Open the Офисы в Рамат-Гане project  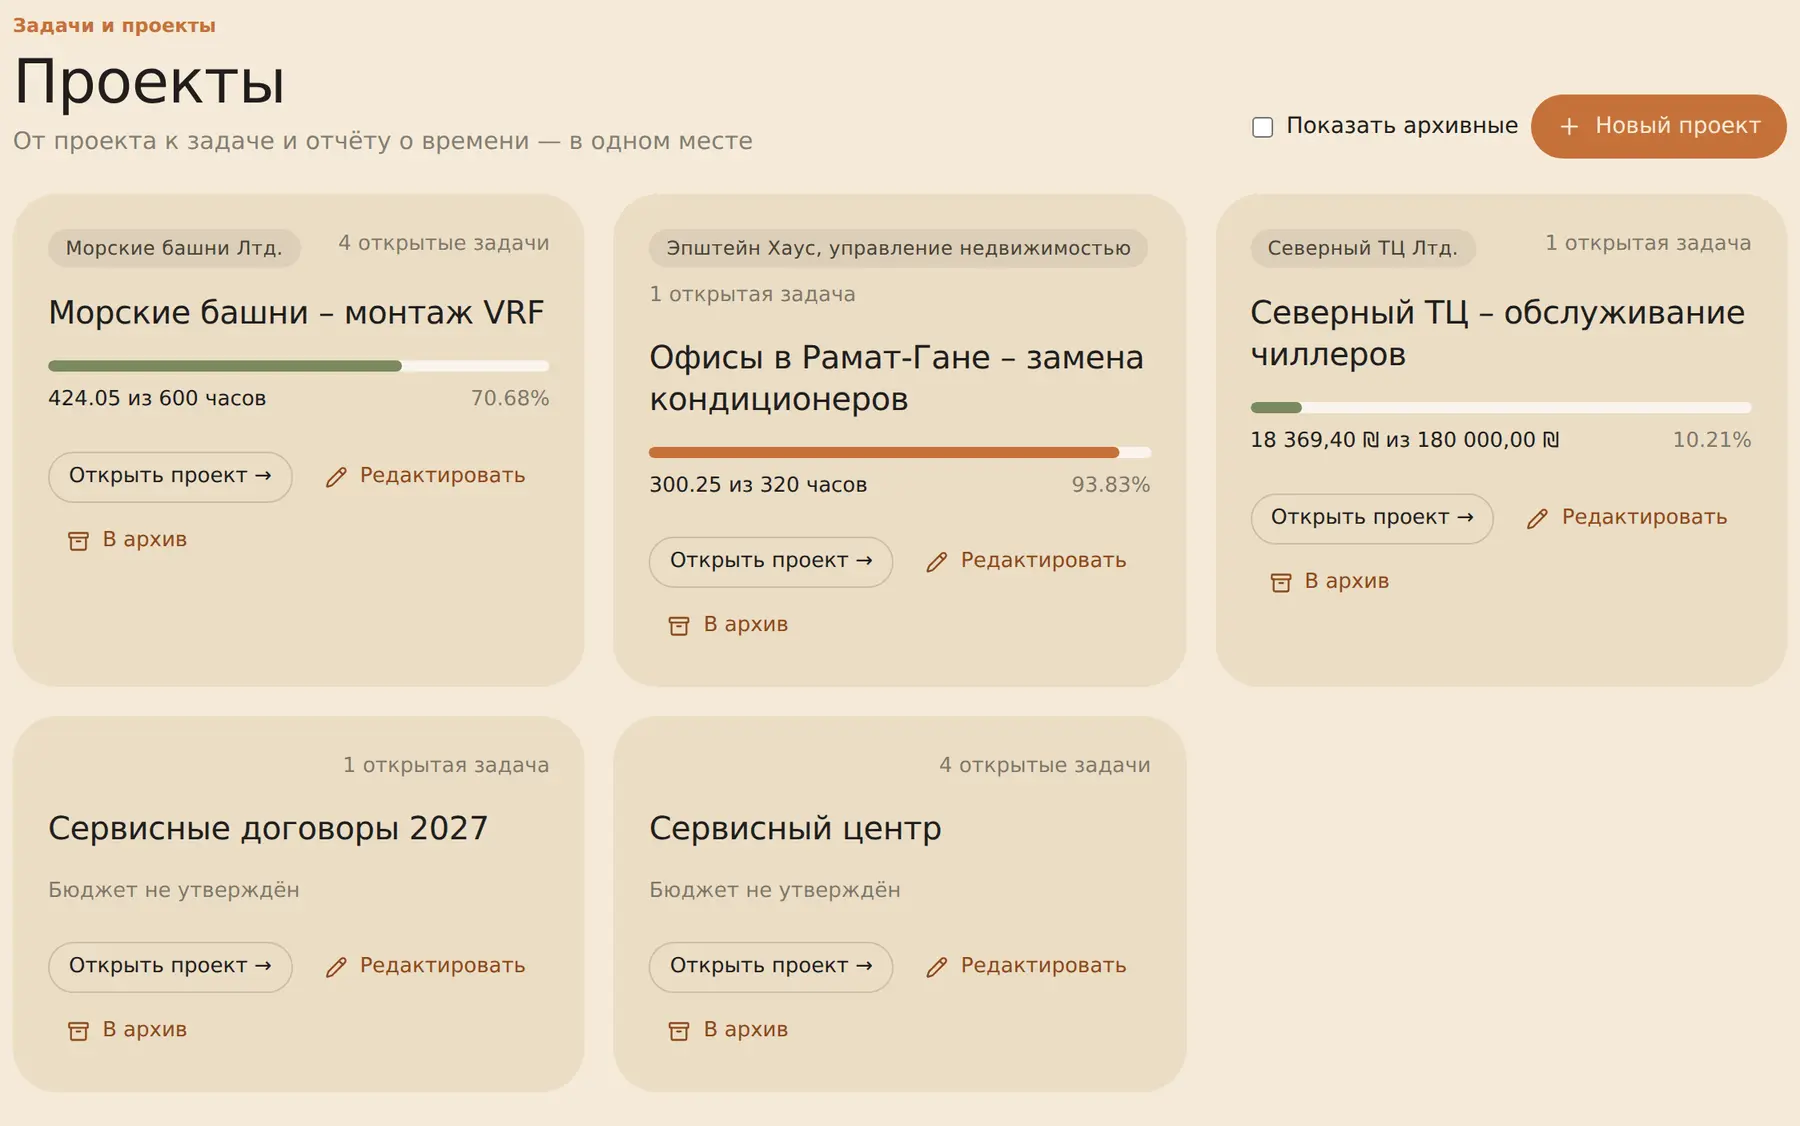(x=770, y=561)
